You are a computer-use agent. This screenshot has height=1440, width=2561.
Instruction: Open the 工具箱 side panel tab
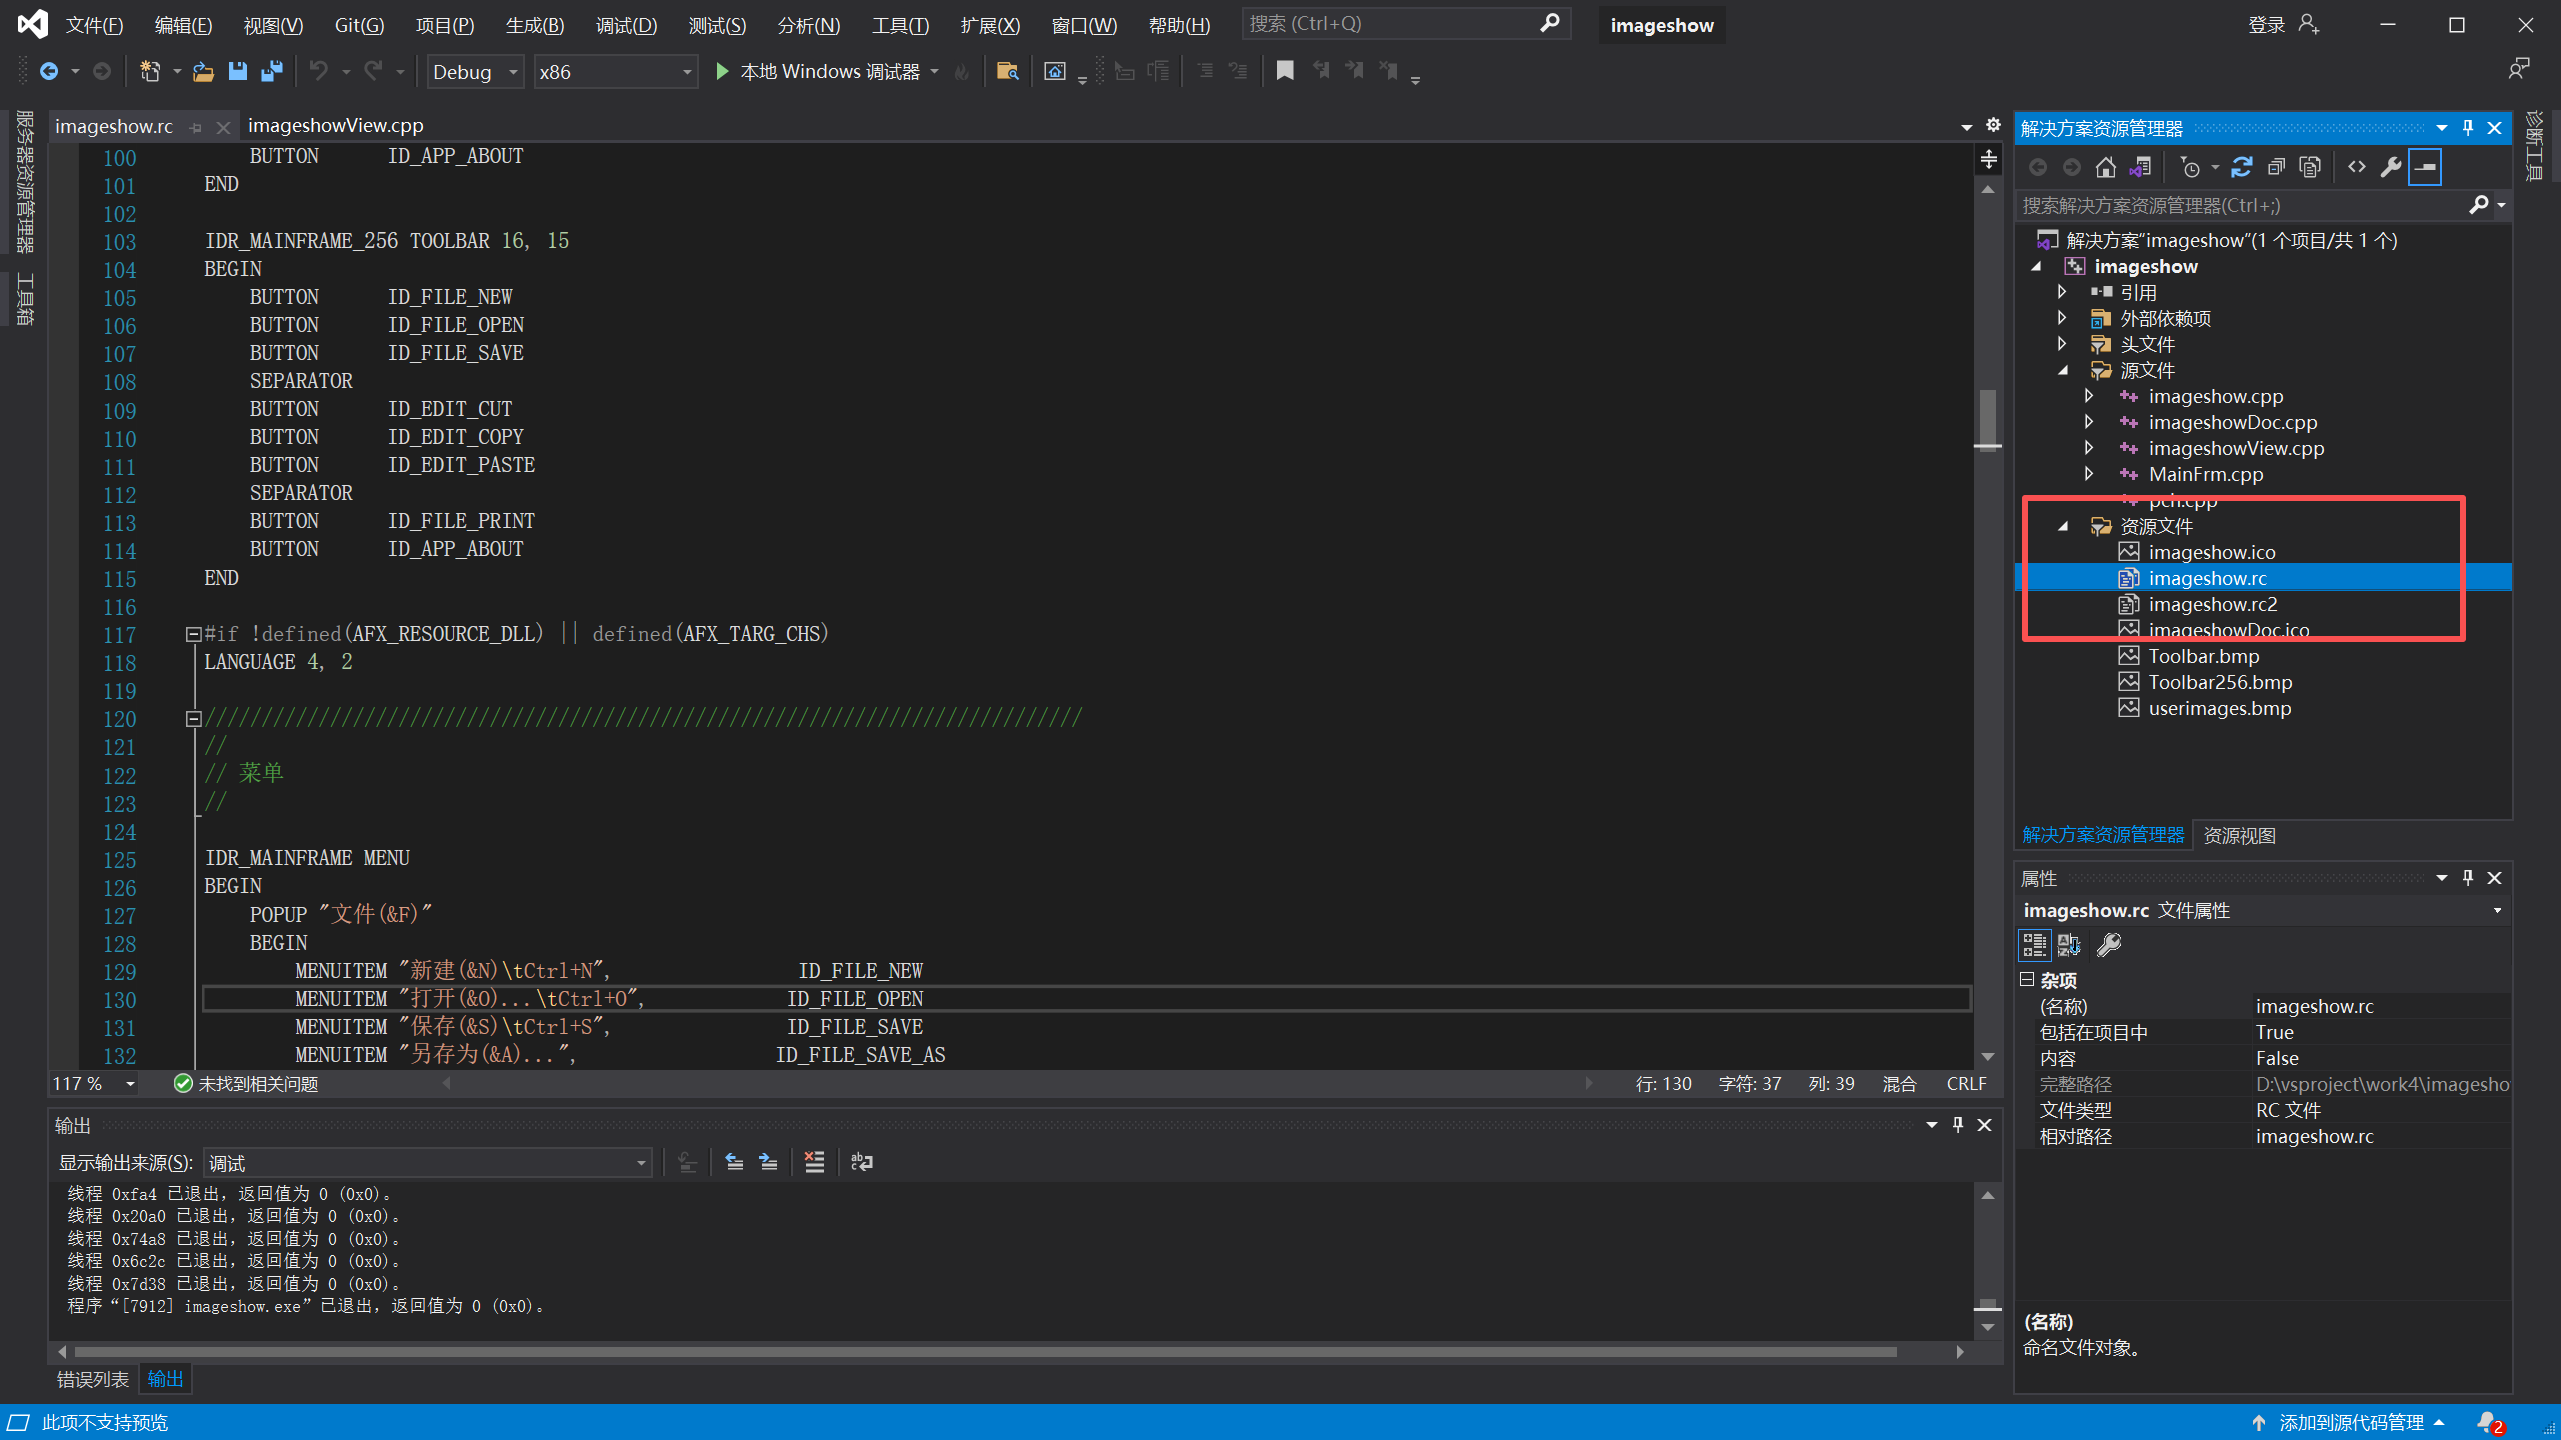25,300
